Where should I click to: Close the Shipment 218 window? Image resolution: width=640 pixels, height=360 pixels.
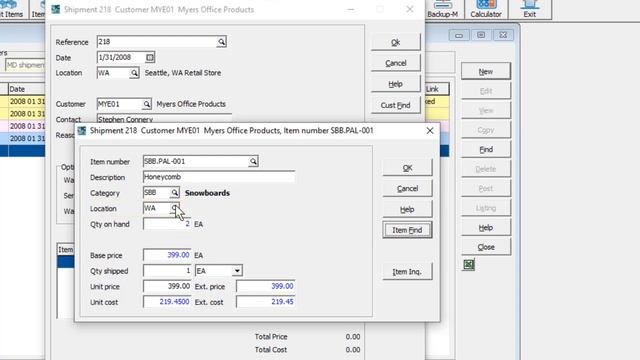tap(410, 9)
